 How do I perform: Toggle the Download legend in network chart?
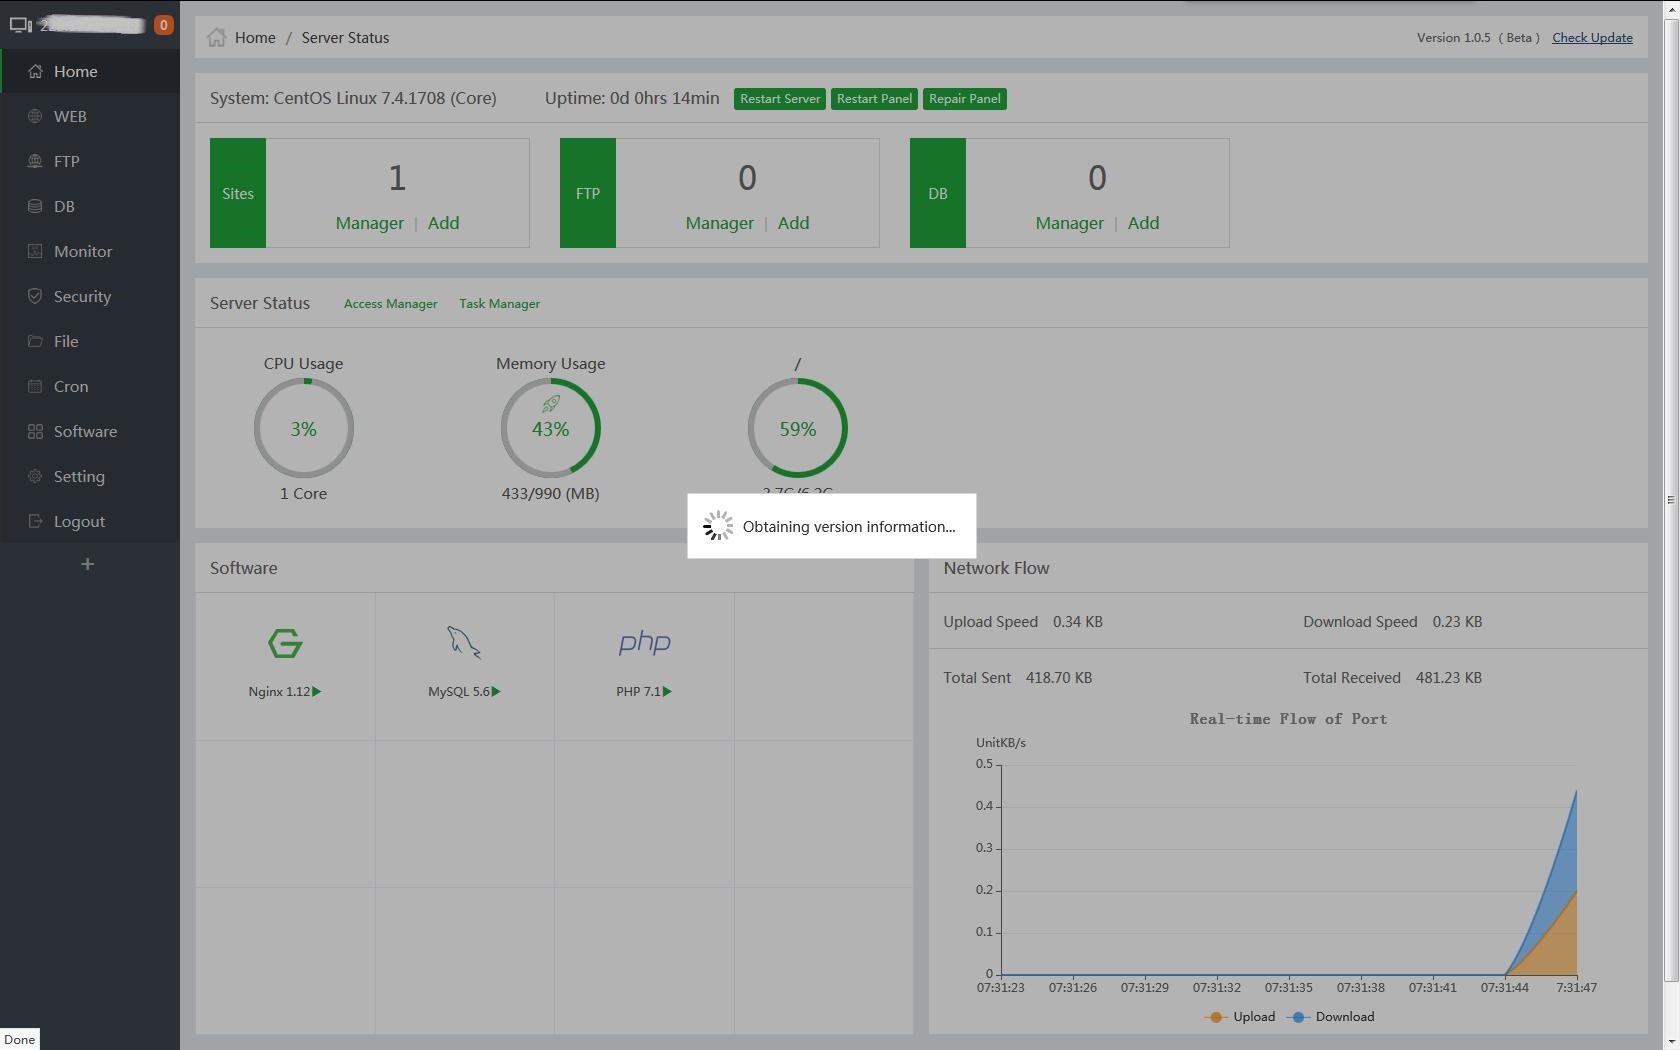coord(1332,1017)
